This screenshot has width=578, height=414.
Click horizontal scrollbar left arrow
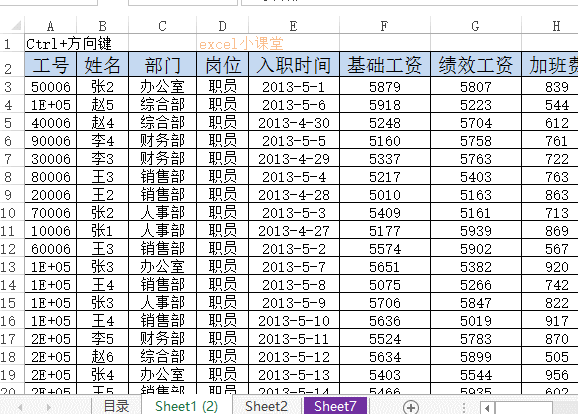click(487, 408)
